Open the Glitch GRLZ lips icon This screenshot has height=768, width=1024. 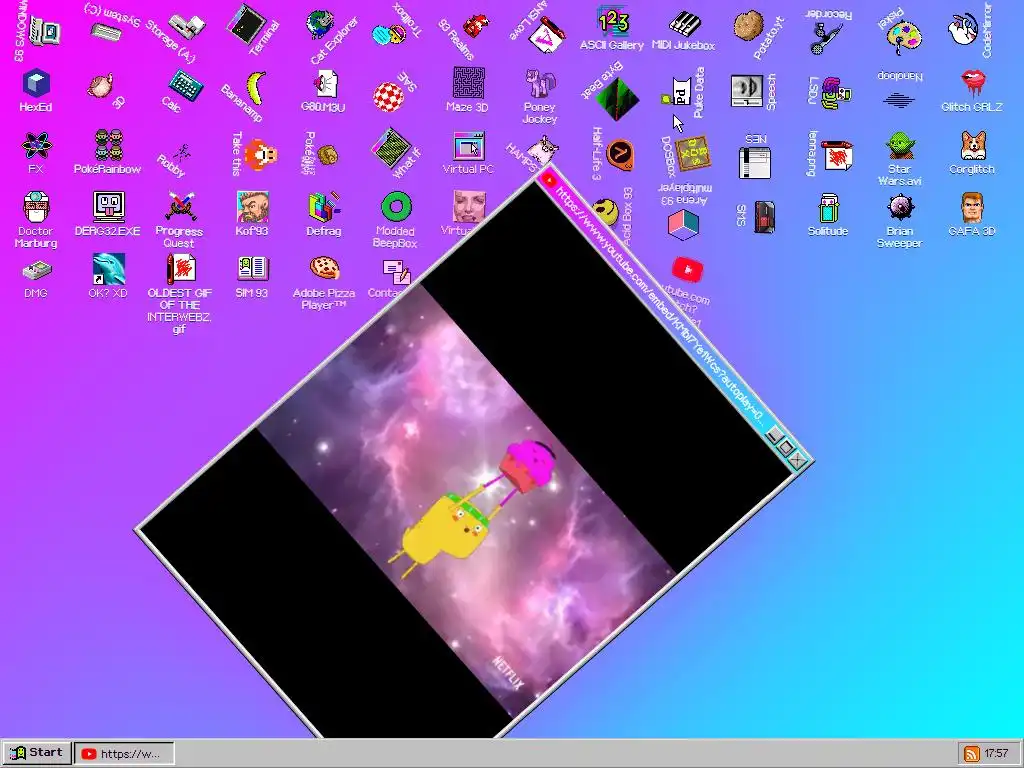click(972, 83)
